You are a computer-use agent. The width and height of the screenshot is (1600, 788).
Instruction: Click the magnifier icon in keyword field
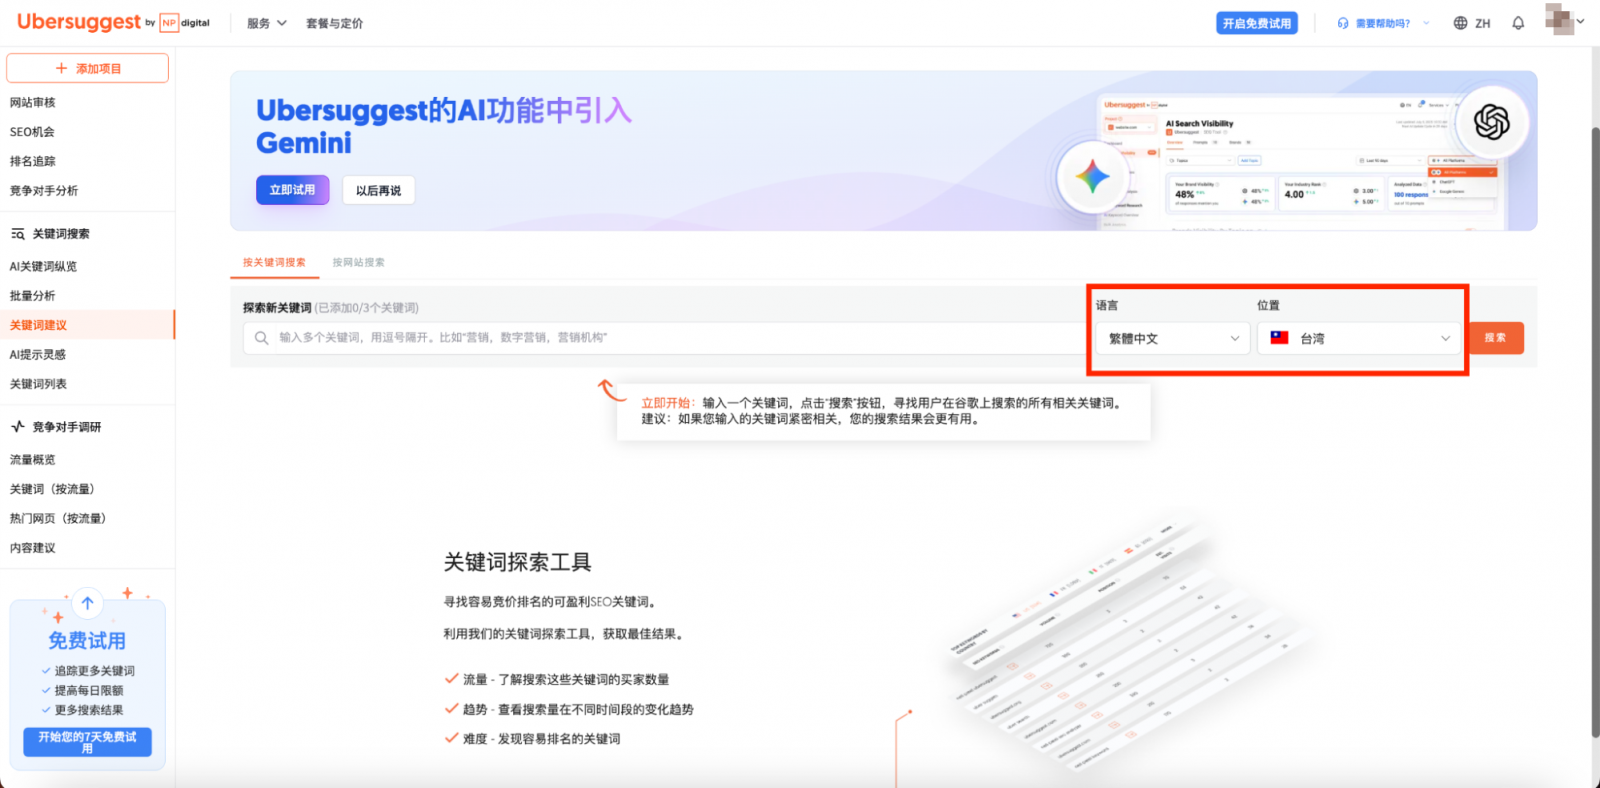(x=261, y=338)
